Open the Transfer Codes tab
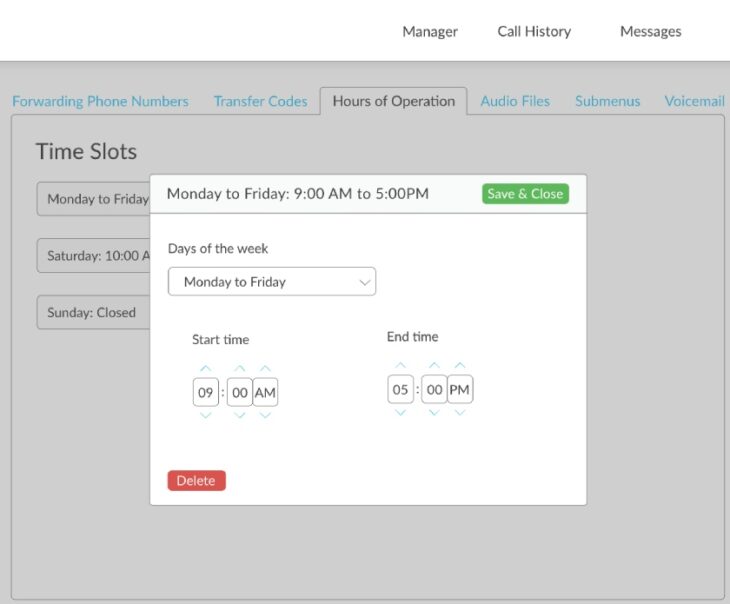This screenshot has height=604, width=730. pyautogui.click(x=260, y=101)
